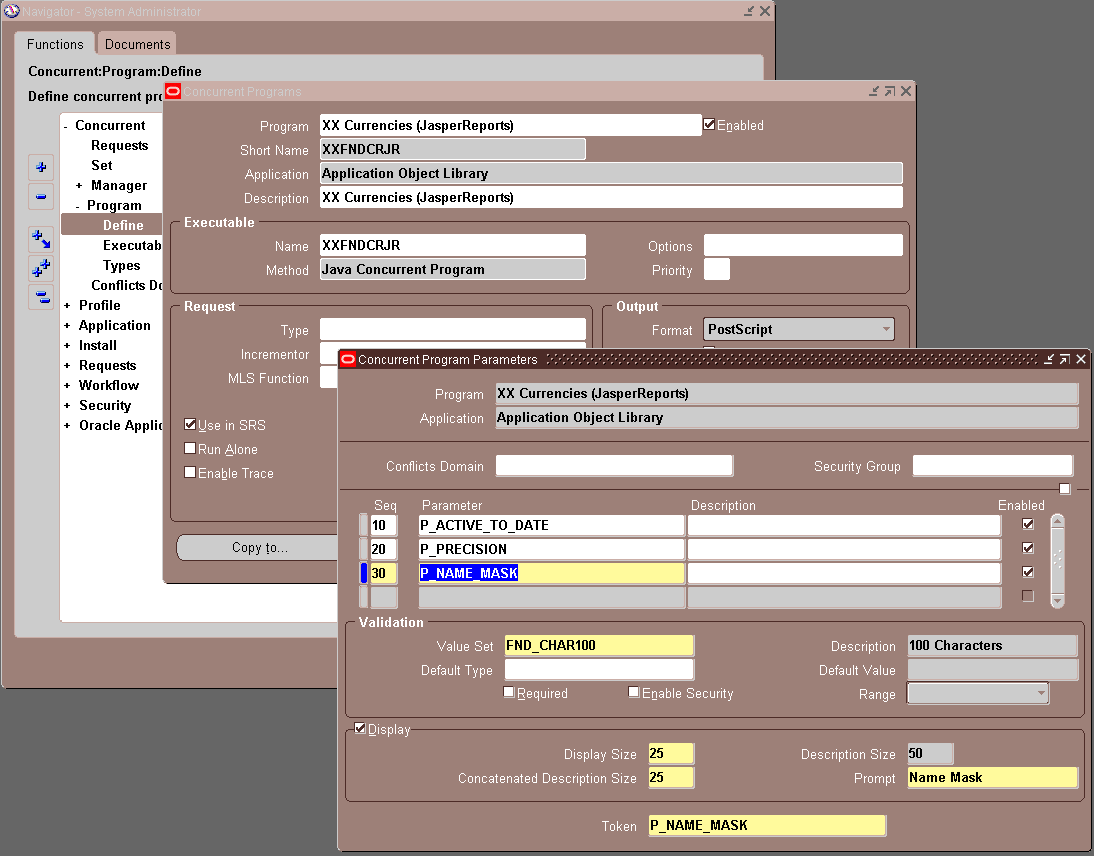This screenshot has width=1094, height=856.
Task: Switch to the Documents tab
Action: 137,44
